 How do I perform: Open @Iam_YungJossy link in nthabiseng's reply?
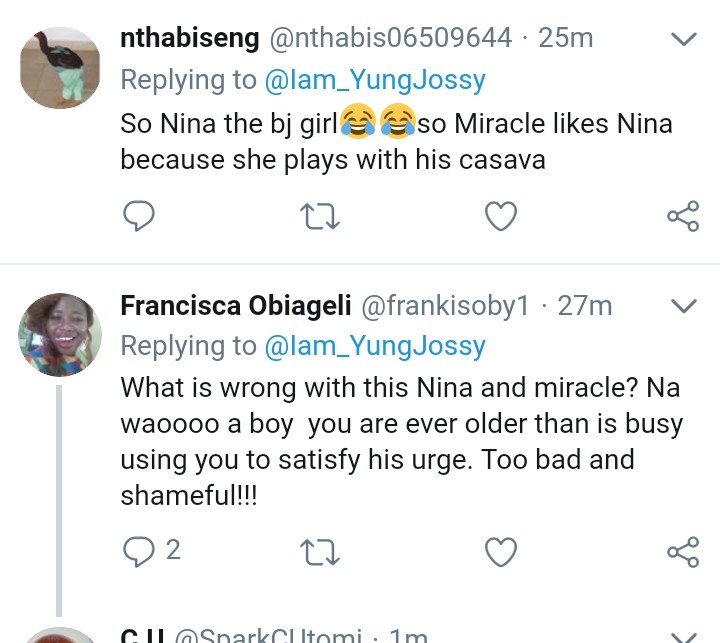375,81
